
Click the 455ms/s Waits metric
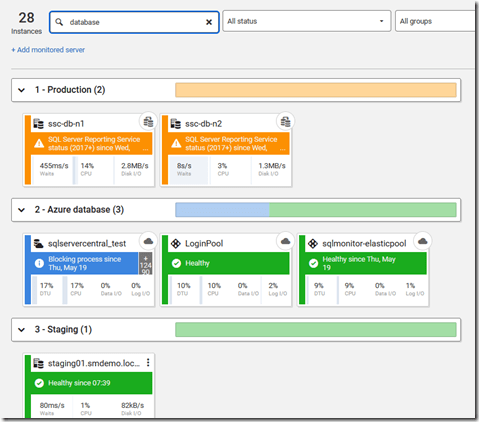point(53,169)
